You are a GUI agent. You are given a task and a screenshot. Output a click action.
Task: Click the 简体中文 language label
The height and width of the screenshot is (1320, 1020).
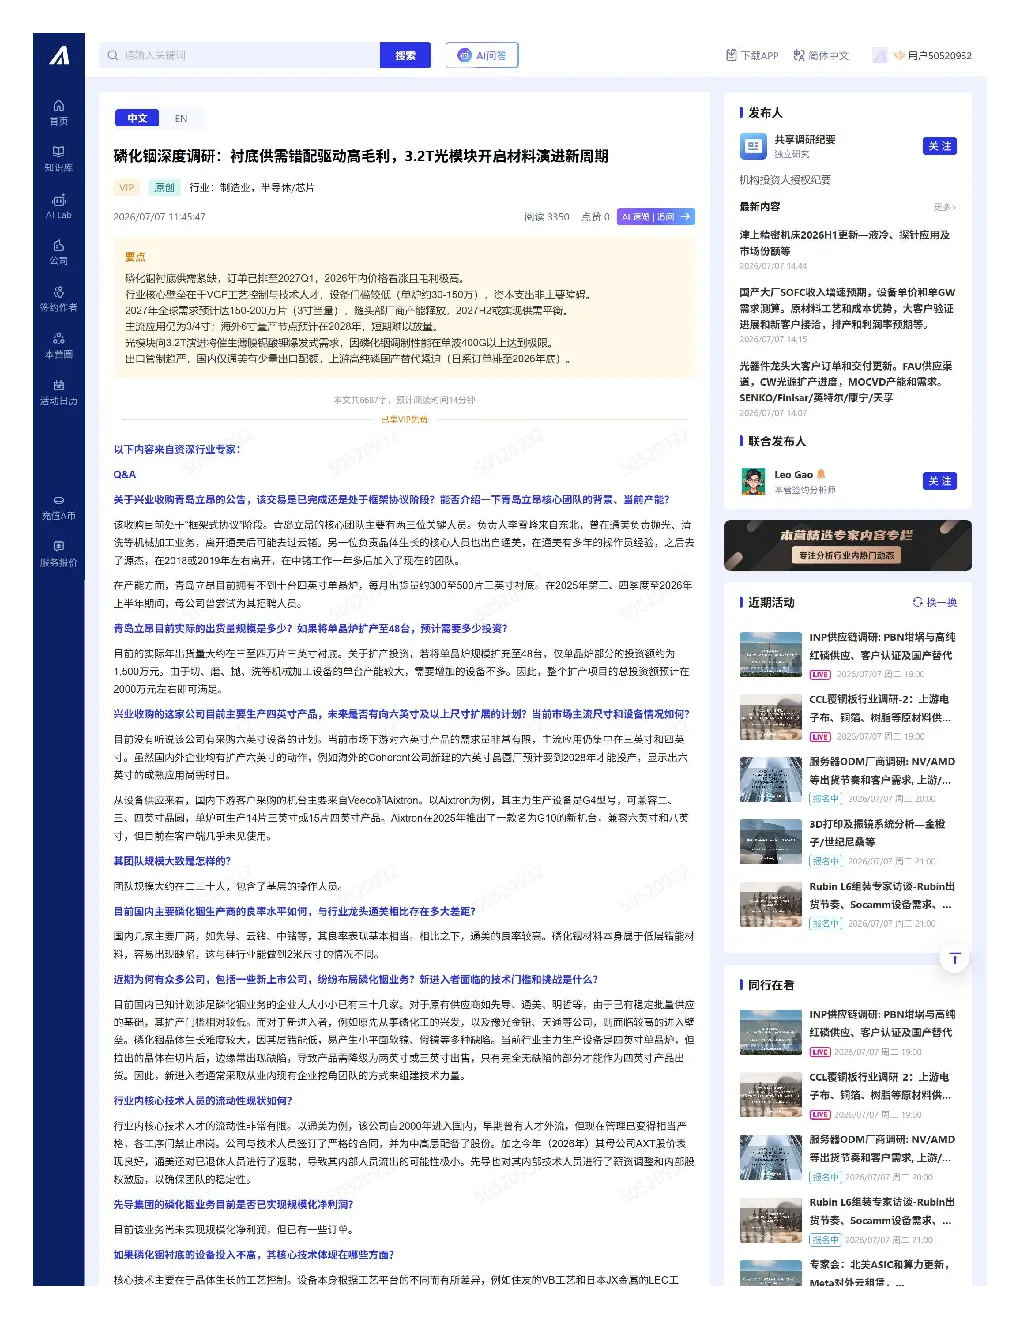point(828,55)
